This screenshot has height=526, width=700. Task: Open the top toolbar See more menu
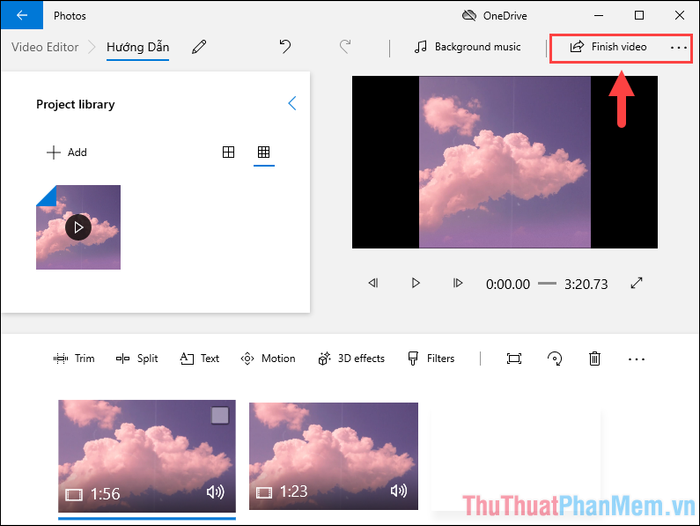(x=679, y=47)
